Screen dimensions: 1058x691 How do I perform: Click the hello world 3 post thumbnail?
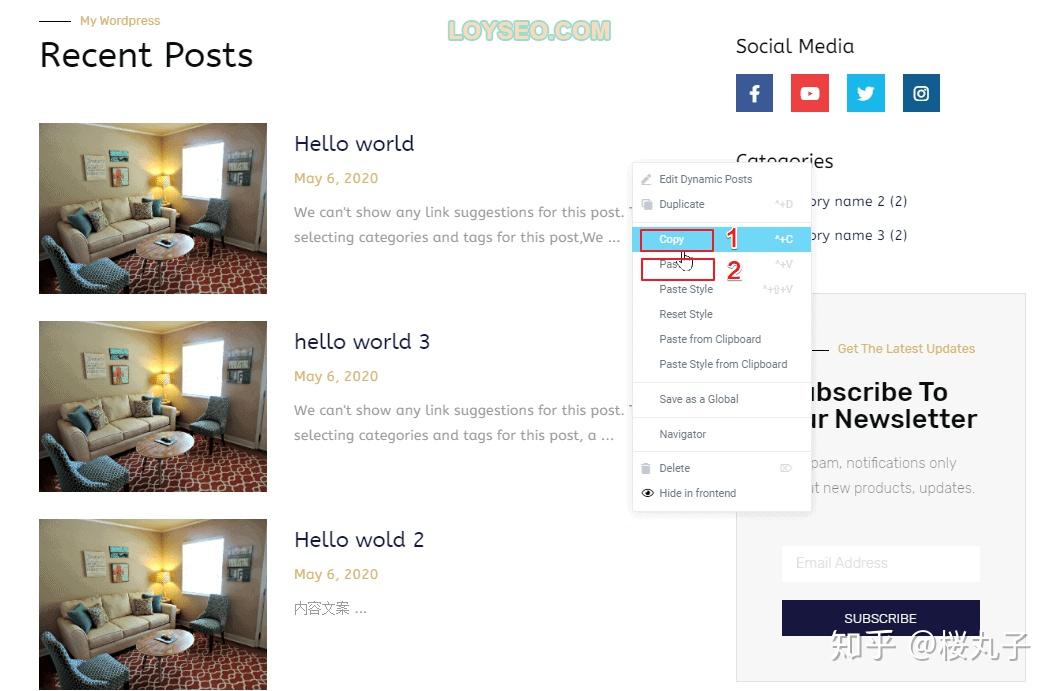point(153,406)
